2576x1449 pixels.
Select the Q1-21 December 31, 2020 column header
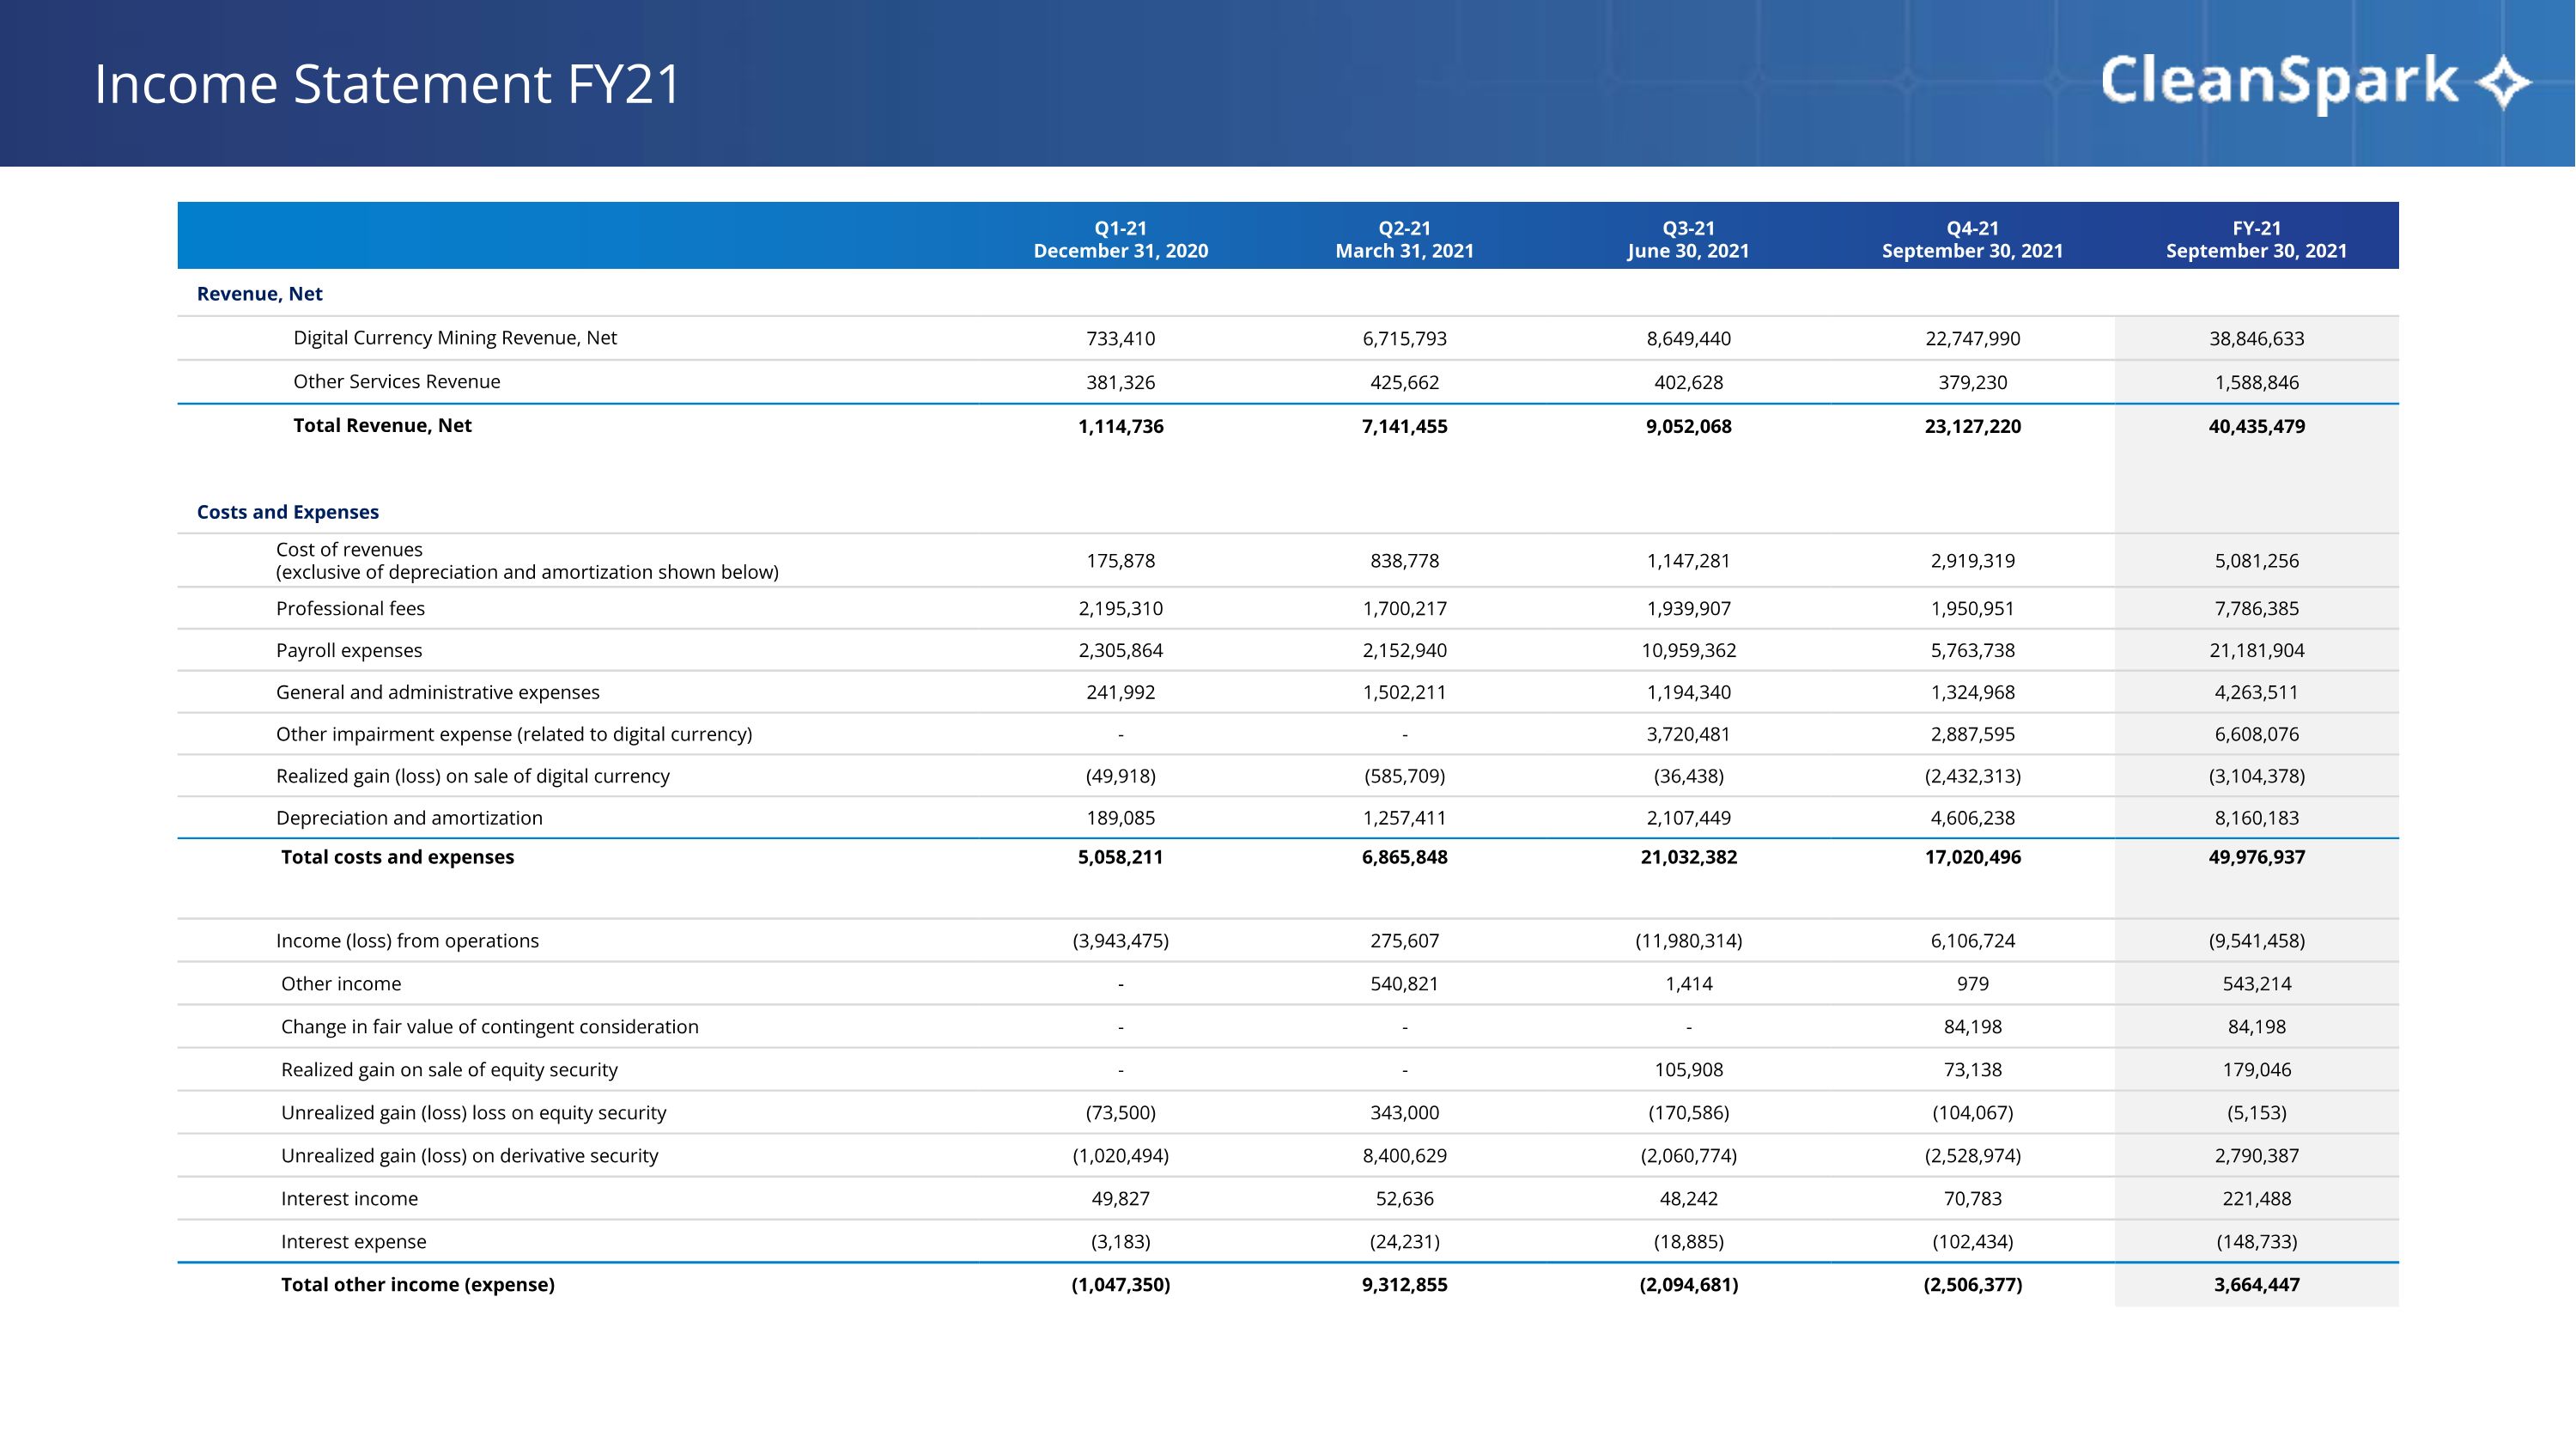click(1120, 239)
